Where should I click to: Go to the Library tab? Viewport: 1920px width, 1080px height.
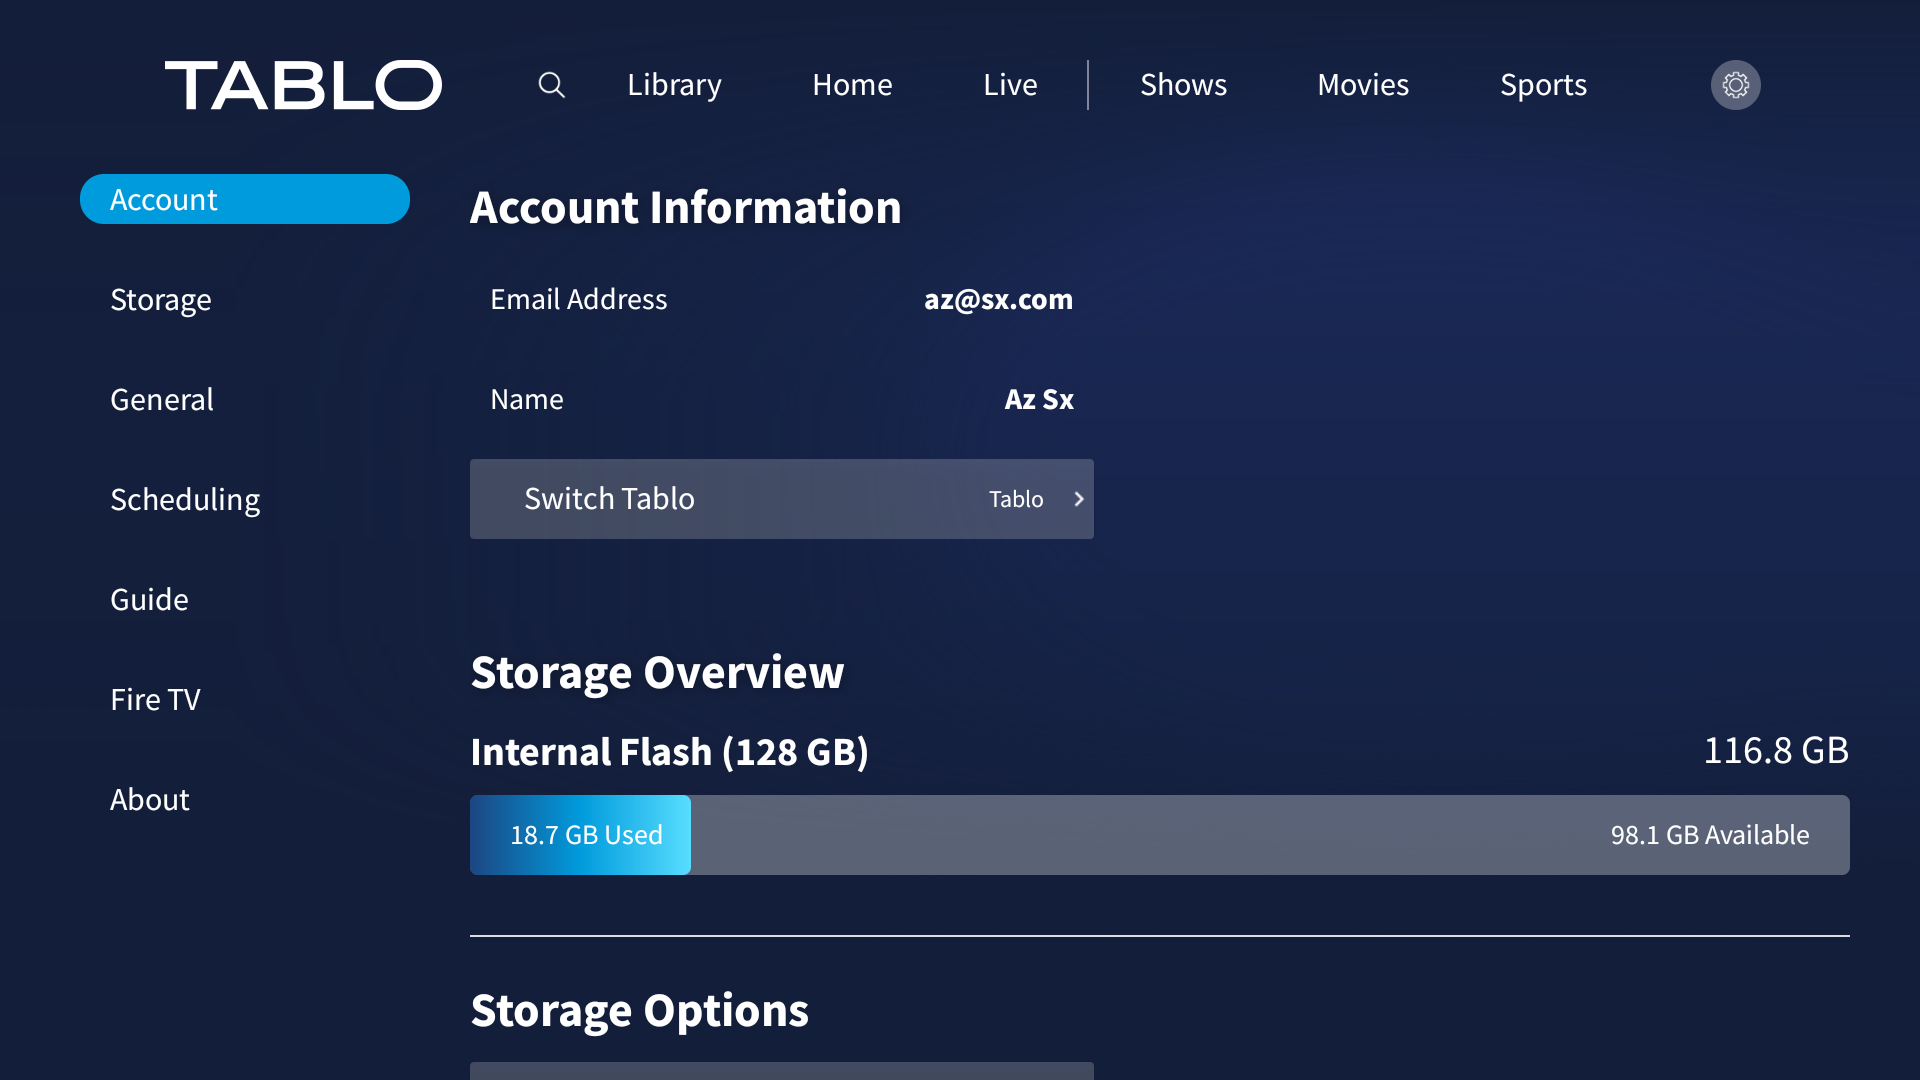pyautogui.click(x=674, y=85)
